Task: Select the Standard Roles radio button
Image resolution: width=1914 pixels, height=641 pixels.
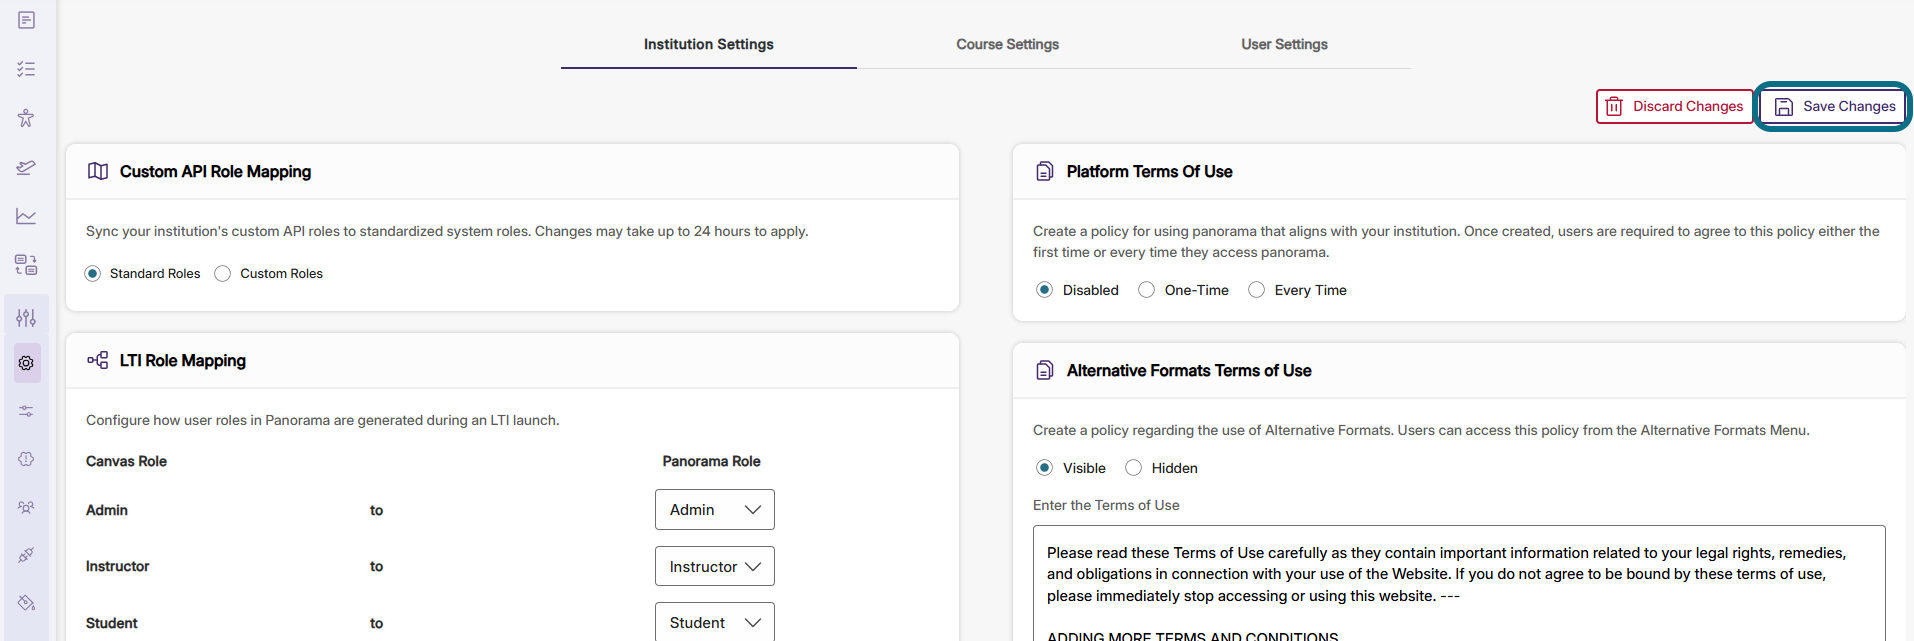Action: coord(93,274)
